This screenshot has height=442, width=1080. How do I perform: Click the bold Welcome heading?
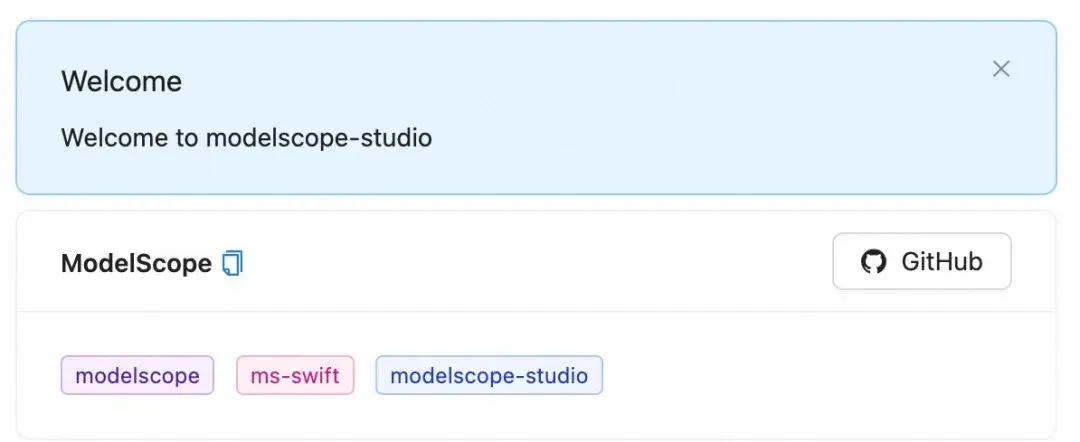coord(121,81)
